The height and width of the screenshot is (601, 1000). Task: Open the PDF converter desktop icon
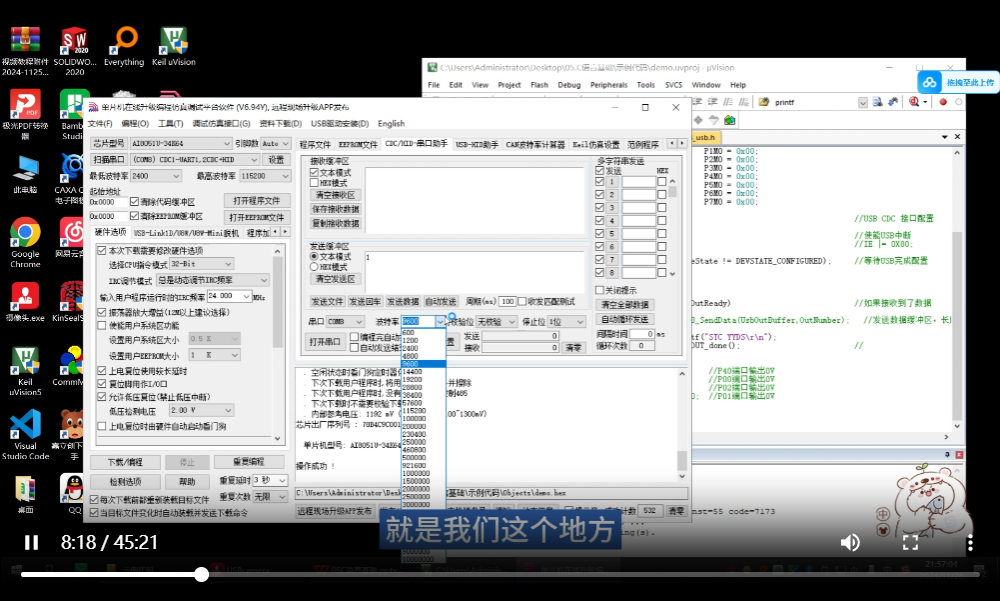tap(25, 115)
